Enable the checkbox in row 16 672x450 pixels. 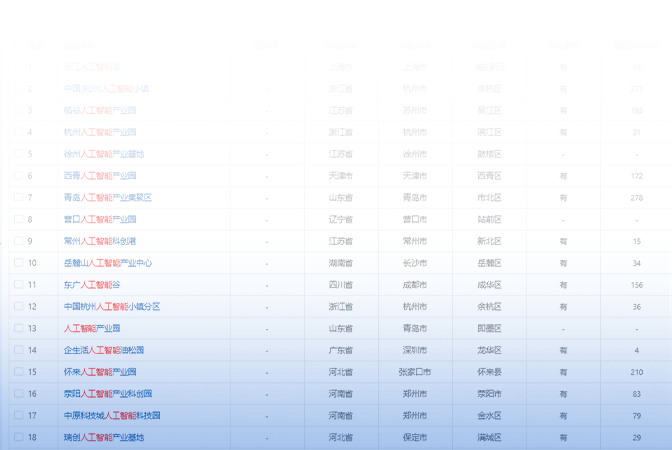click(18, 393)
